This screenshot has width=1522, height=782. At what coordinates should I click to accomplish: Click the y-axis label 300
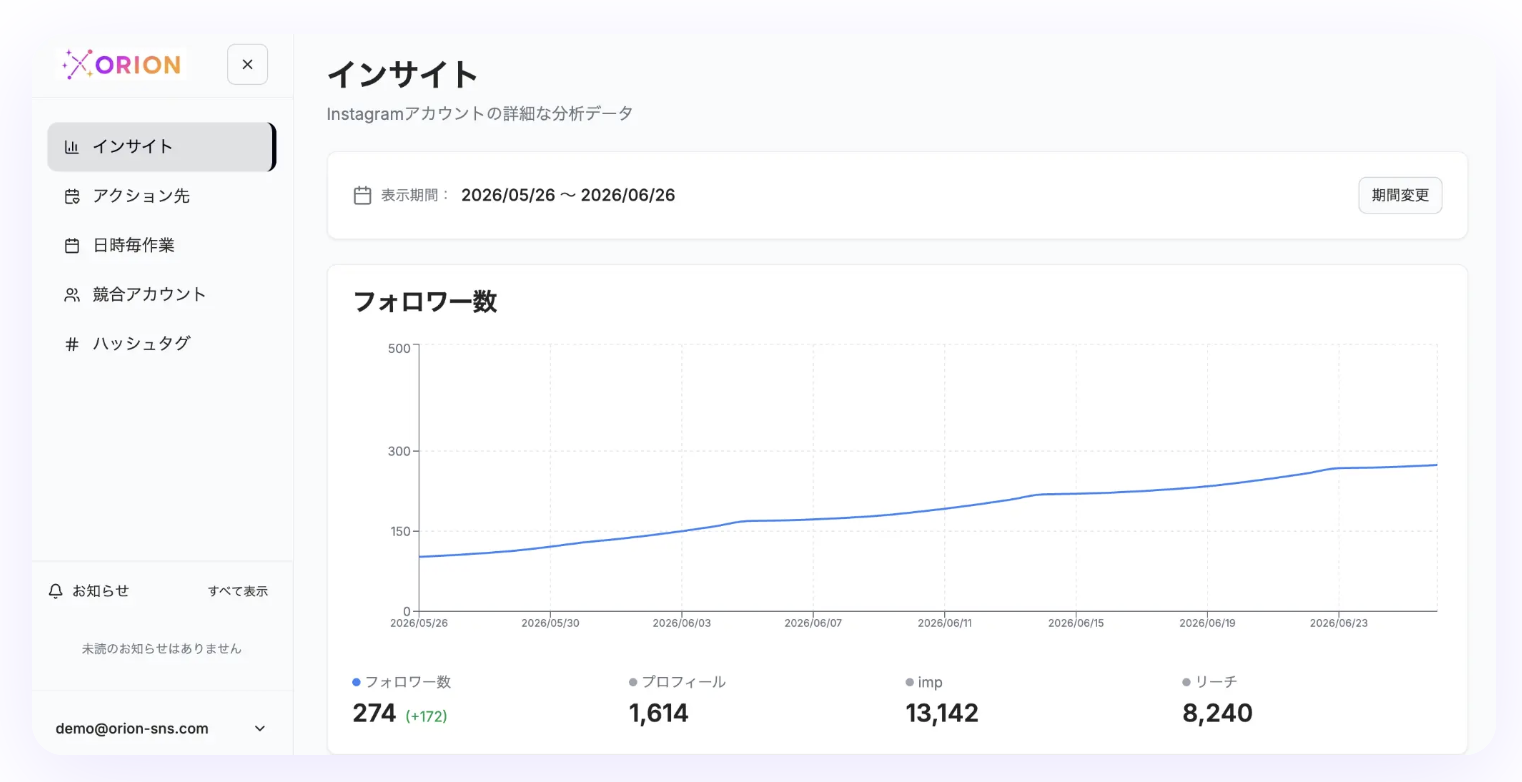pos(399,451)
